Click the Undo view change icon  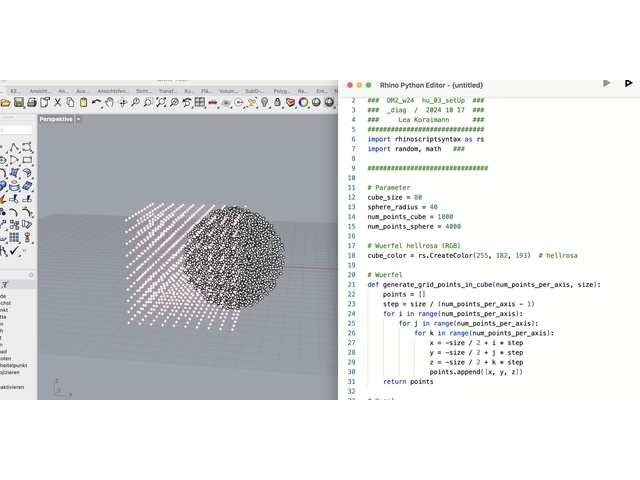pos(187,102)
